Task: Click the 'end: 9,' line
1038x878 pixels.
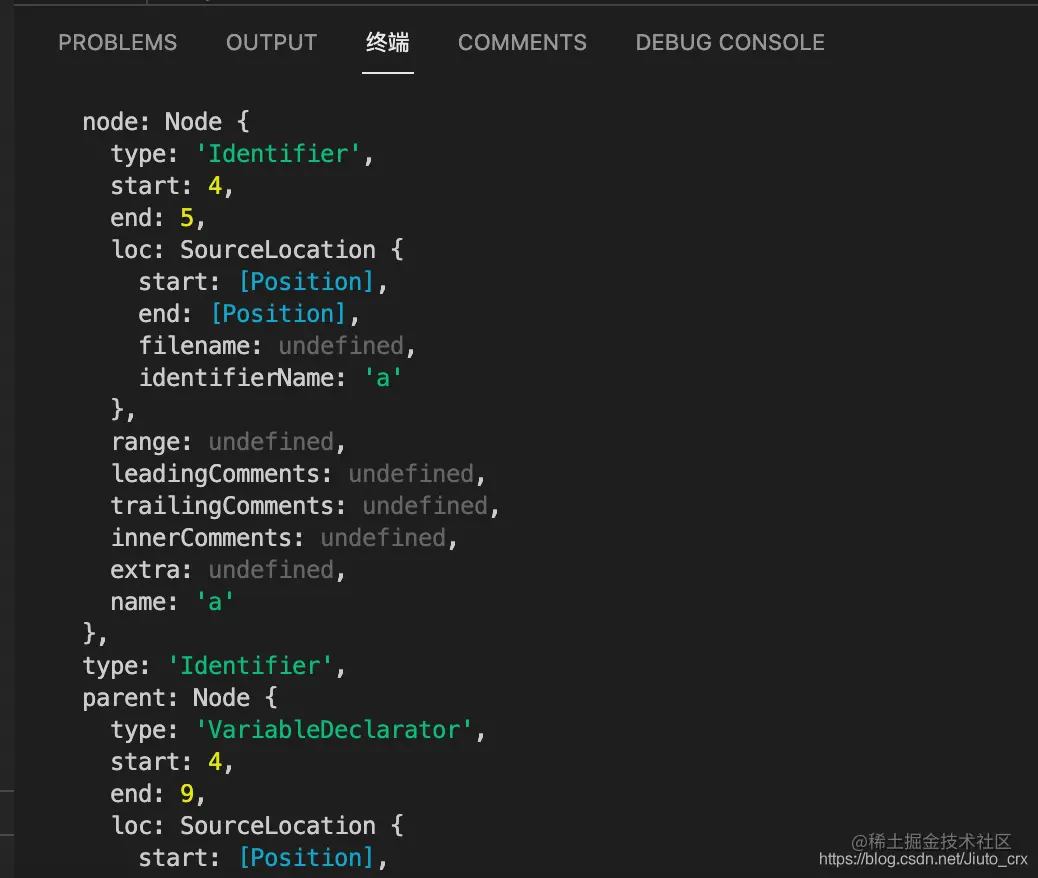Action: (x=158, y=793)
